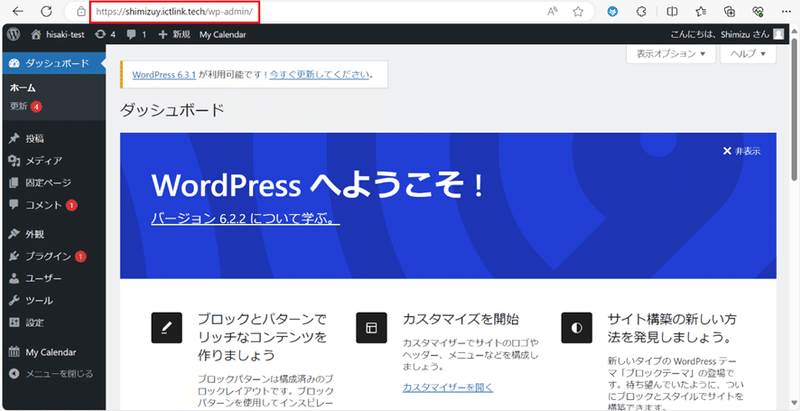Viewport: 800px width, 411px height.
Task: Open the updates icon showing 4
Action: [105, 34]
